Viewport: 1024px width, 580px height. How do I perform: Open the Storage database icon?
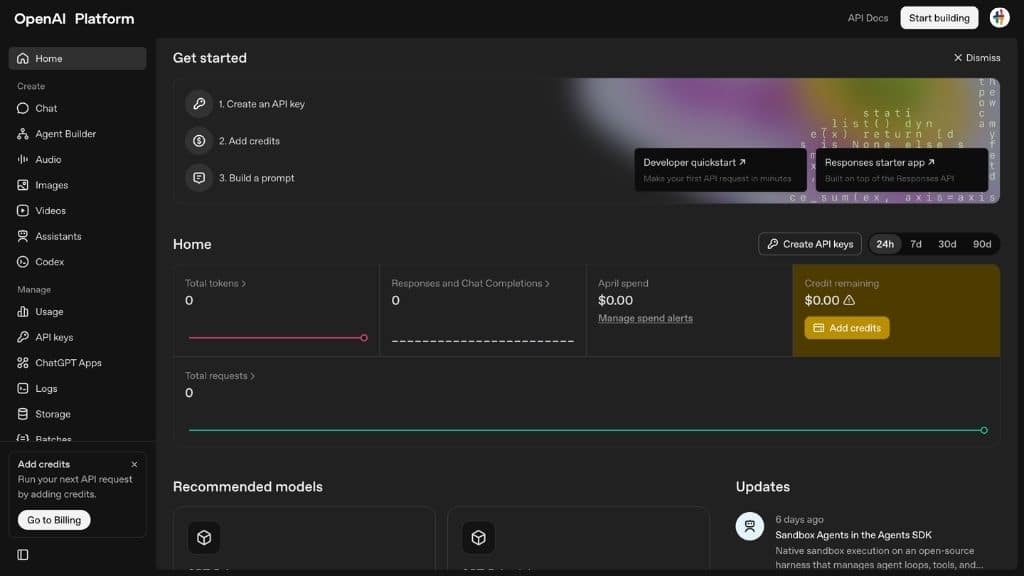(23, 413)
